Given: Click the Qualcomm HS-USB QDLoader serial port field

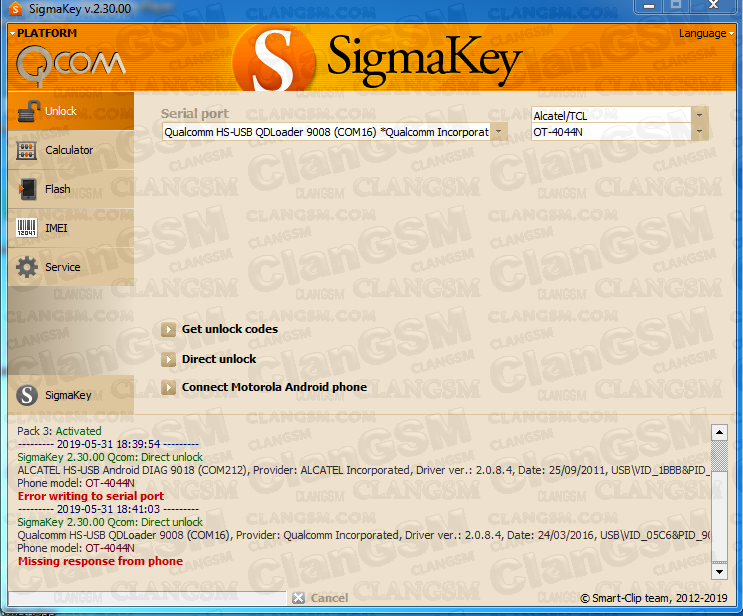Looking at the screenshot, I should pyautogui.click(x=326, y=132).
